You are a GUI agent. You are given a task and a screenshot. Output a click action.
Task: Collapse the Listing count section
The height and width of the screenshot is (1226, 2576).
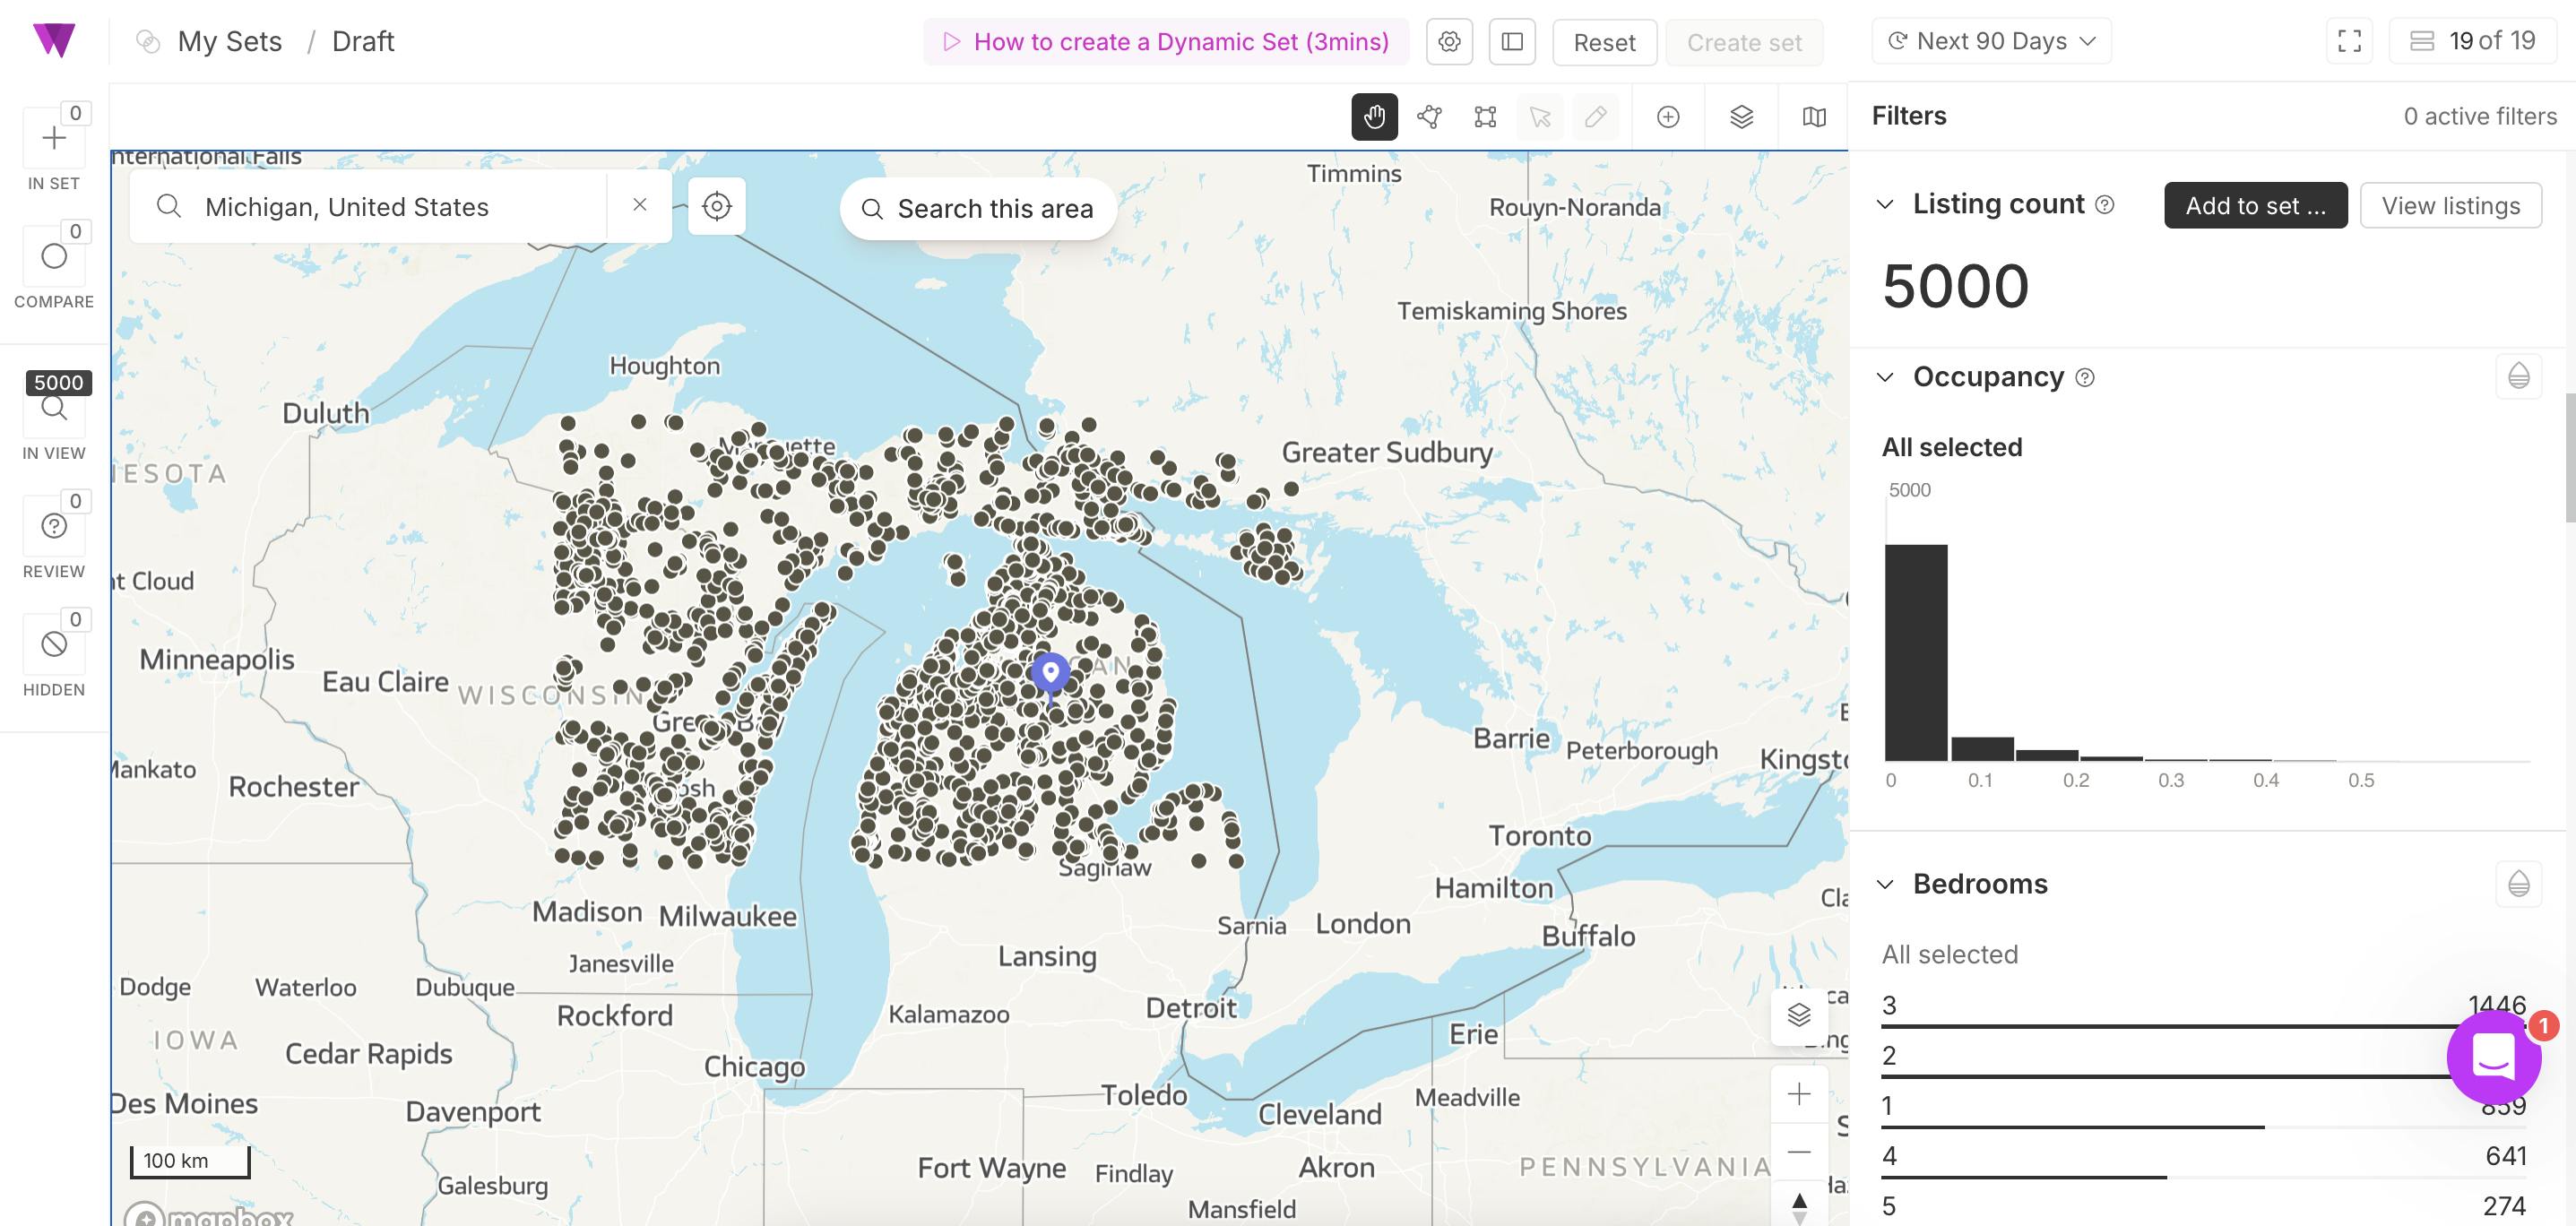click(x=1885, y=204)
